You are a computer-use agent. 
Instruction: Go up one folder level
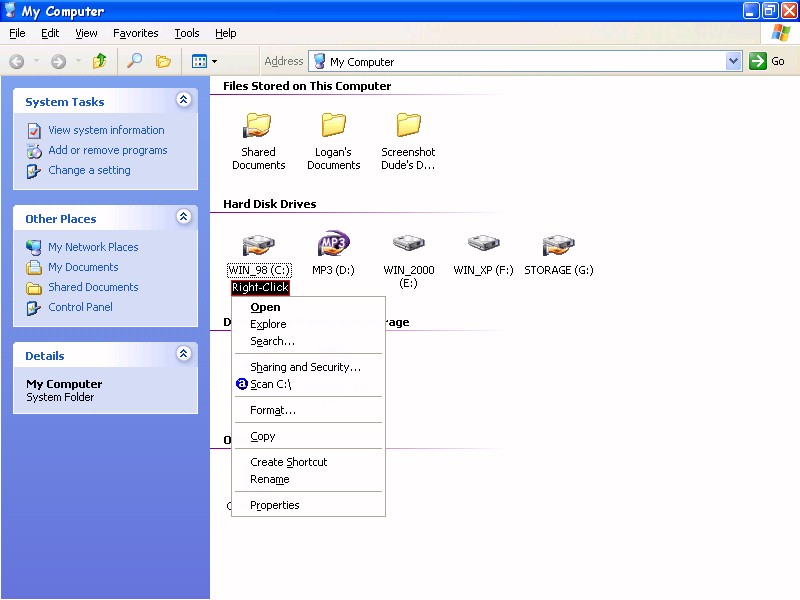click(x=99, y=61)
